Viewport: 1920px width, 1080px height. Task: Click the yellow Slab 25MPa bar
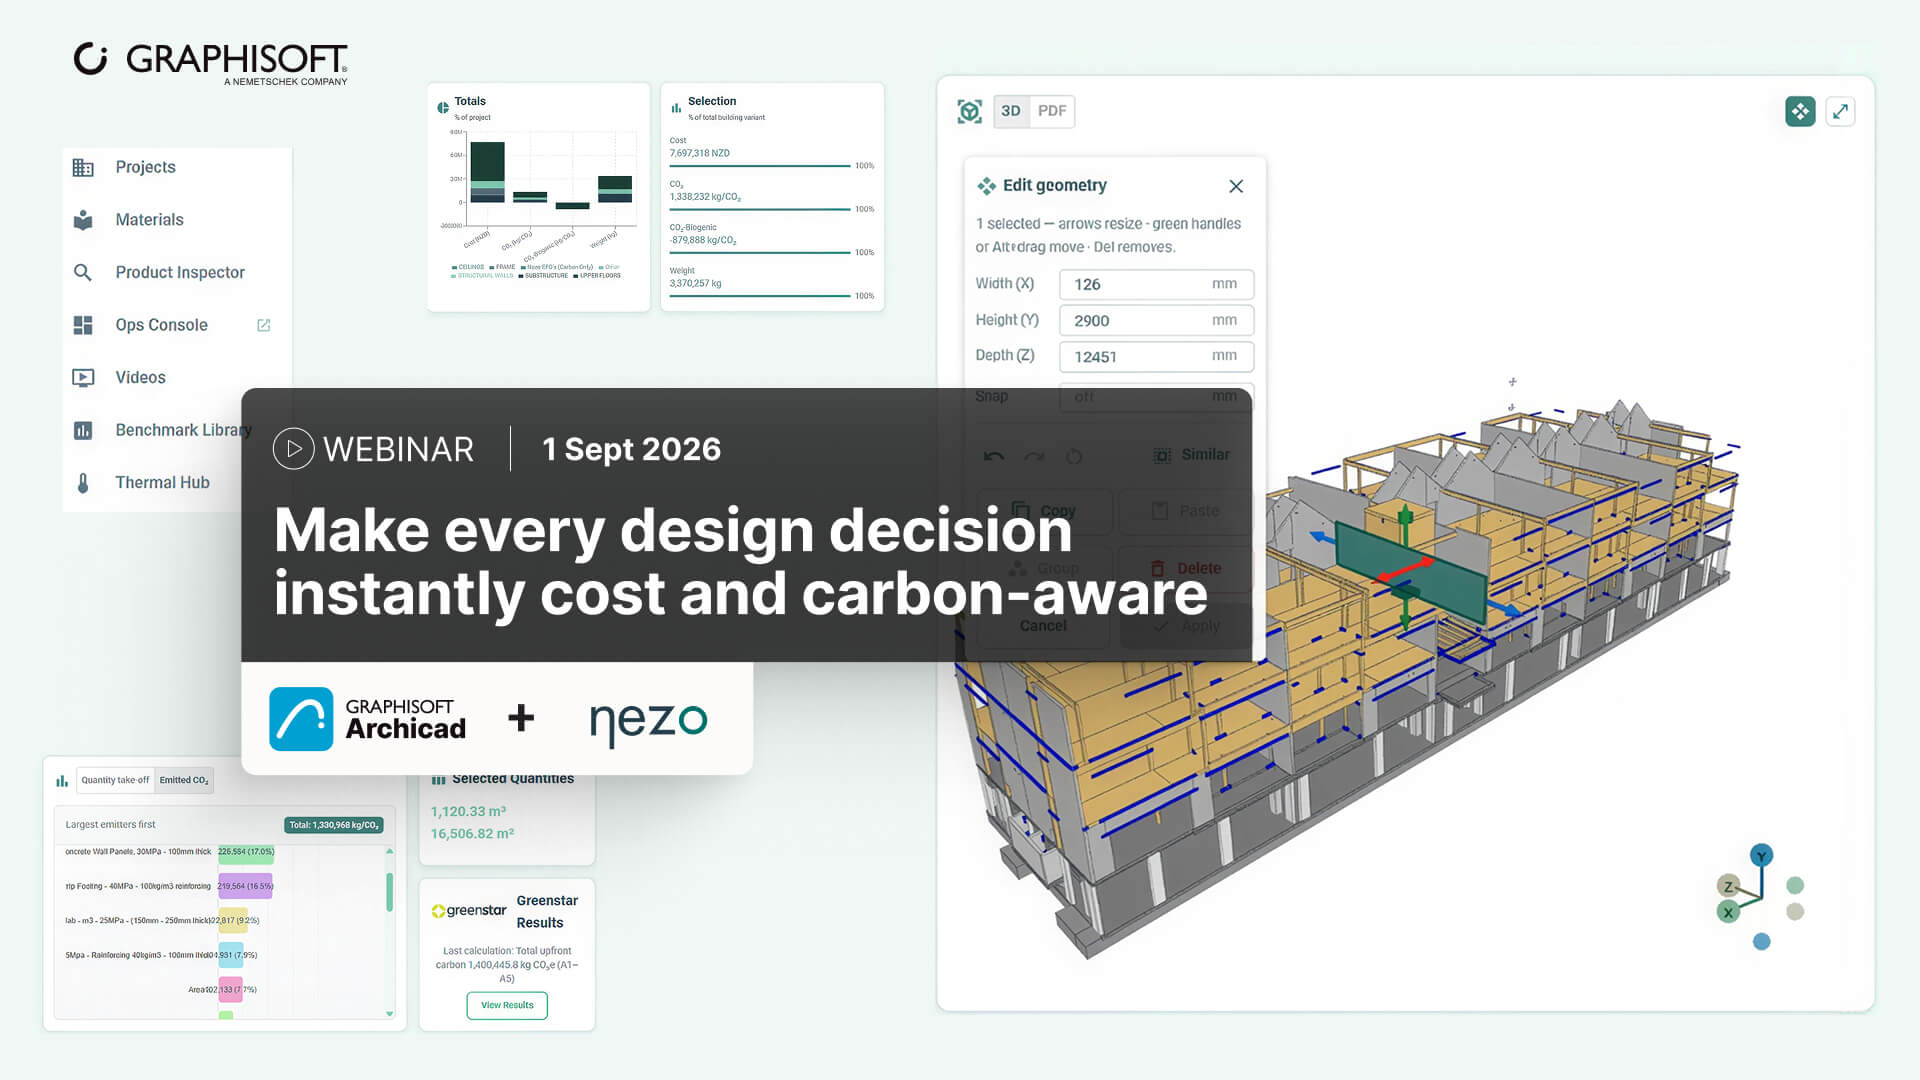pyautogui.click(x=233, y=920)
